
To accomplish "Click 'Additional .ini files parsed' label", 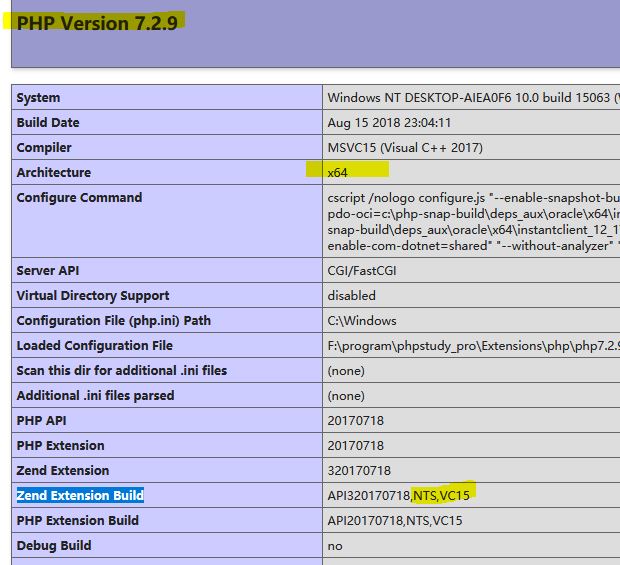I will (x=95, y=395).
